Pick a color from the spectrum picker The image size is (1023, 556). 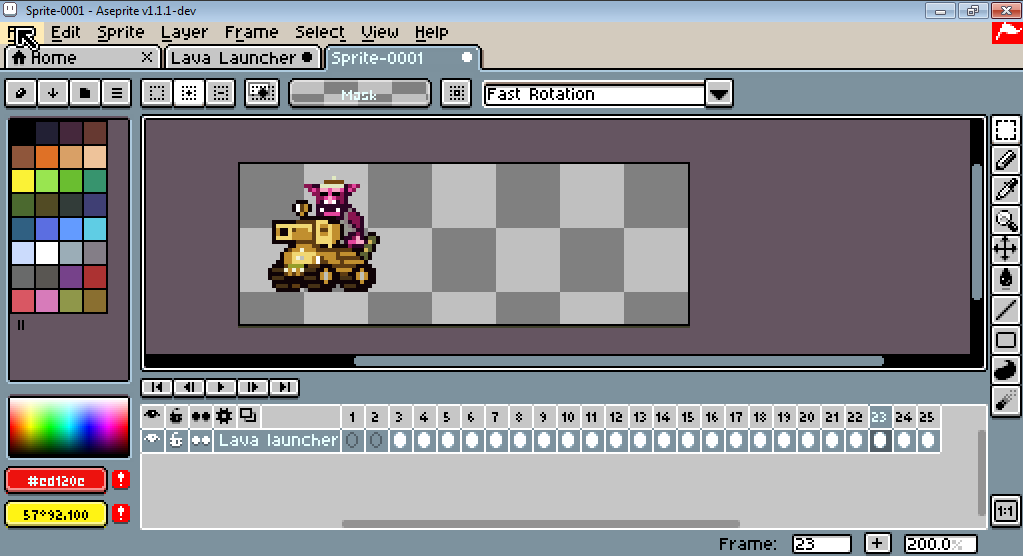coord(69,427)
